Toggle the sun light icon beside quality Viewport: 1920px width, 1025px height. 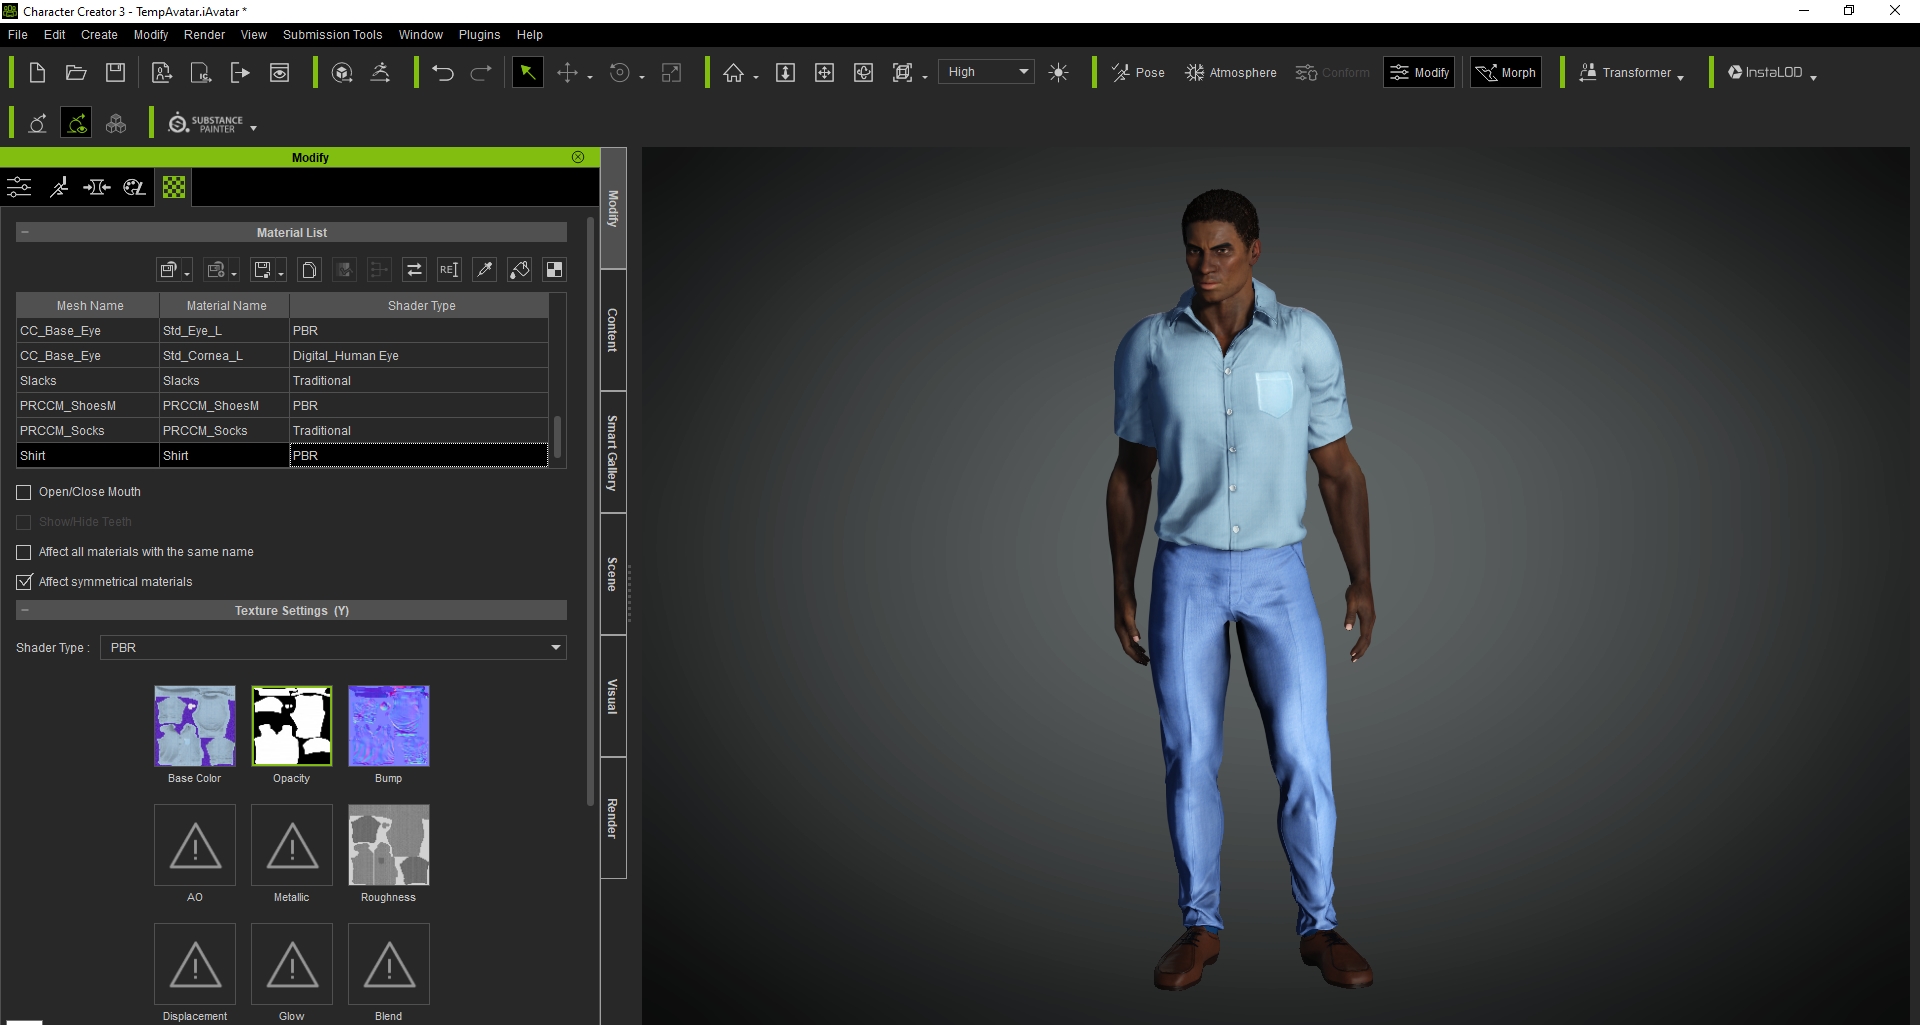[1059, 72]
